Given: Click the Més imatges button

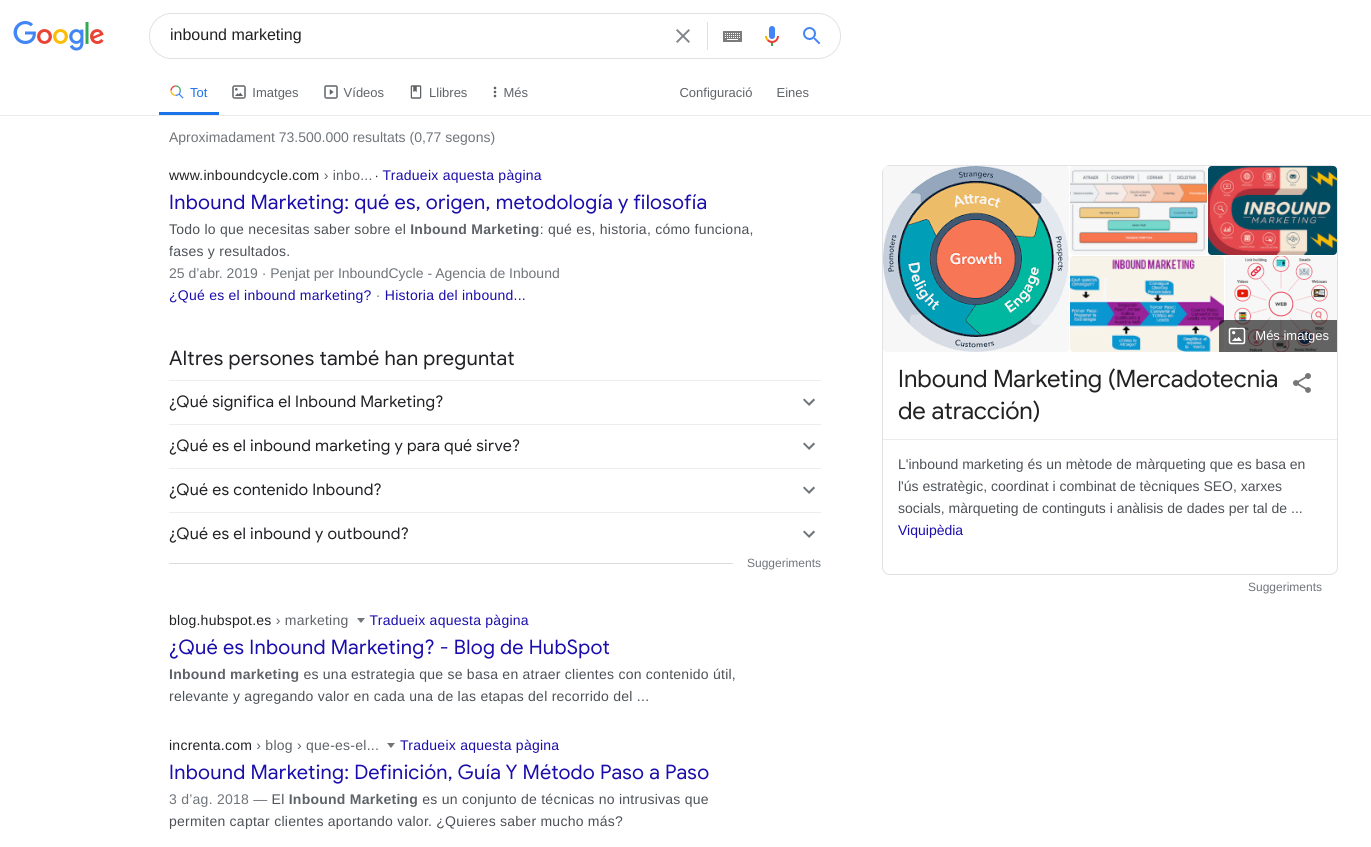Looking at the screenshot, I should pyautogui.click(x=1278, y=336).
